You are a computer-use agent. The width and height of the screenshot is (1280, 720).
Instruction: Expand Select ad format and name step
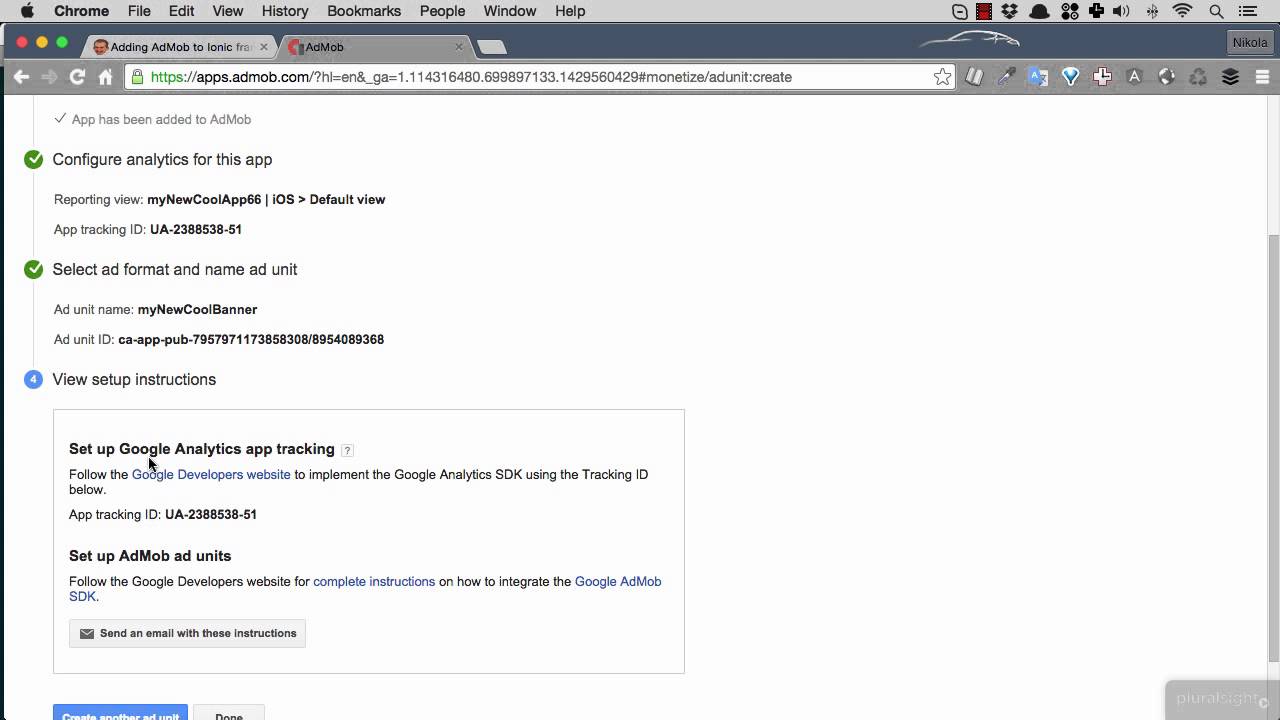click(x=175, y=270)
